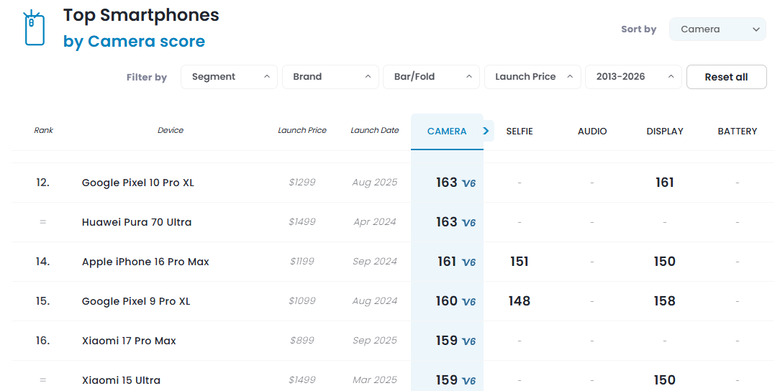Click the Apr 2024 launch date
780x391 pixels.
(x=375, y=222)
